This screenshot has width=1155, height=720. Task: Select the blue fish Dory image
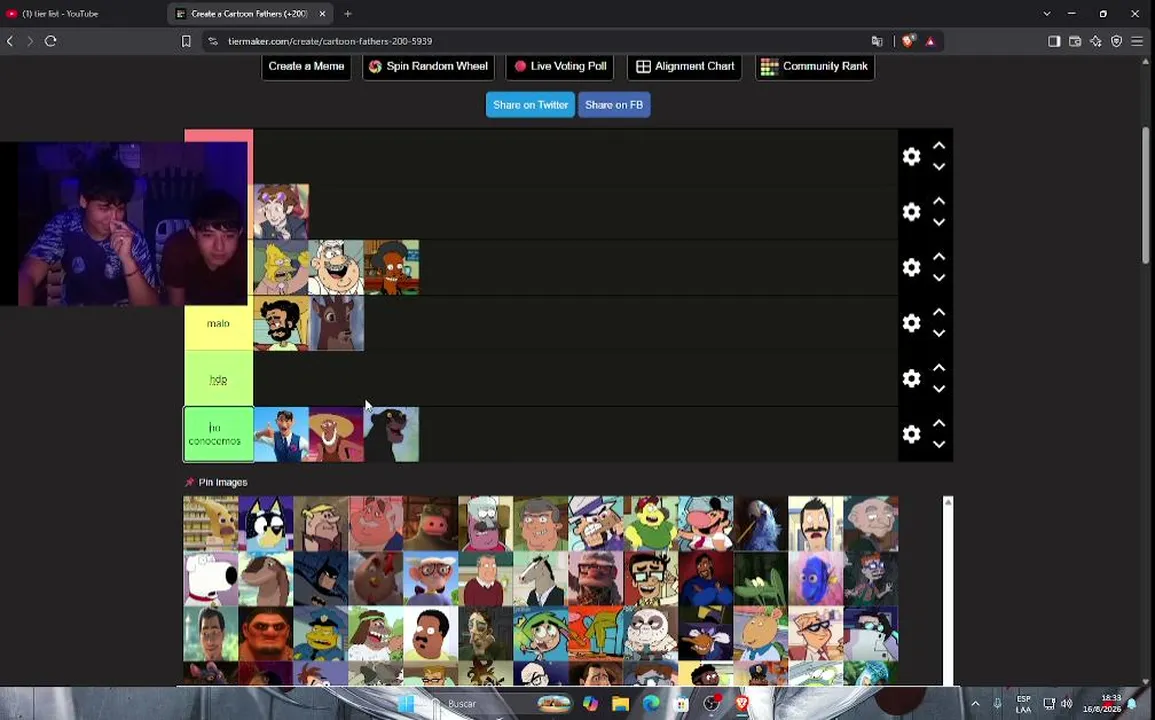pos(815,579)
